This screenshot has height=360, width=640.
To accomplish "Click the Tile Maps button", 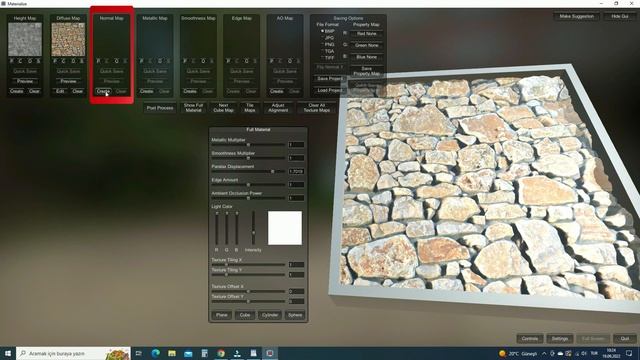I will [x=250, y=108].
